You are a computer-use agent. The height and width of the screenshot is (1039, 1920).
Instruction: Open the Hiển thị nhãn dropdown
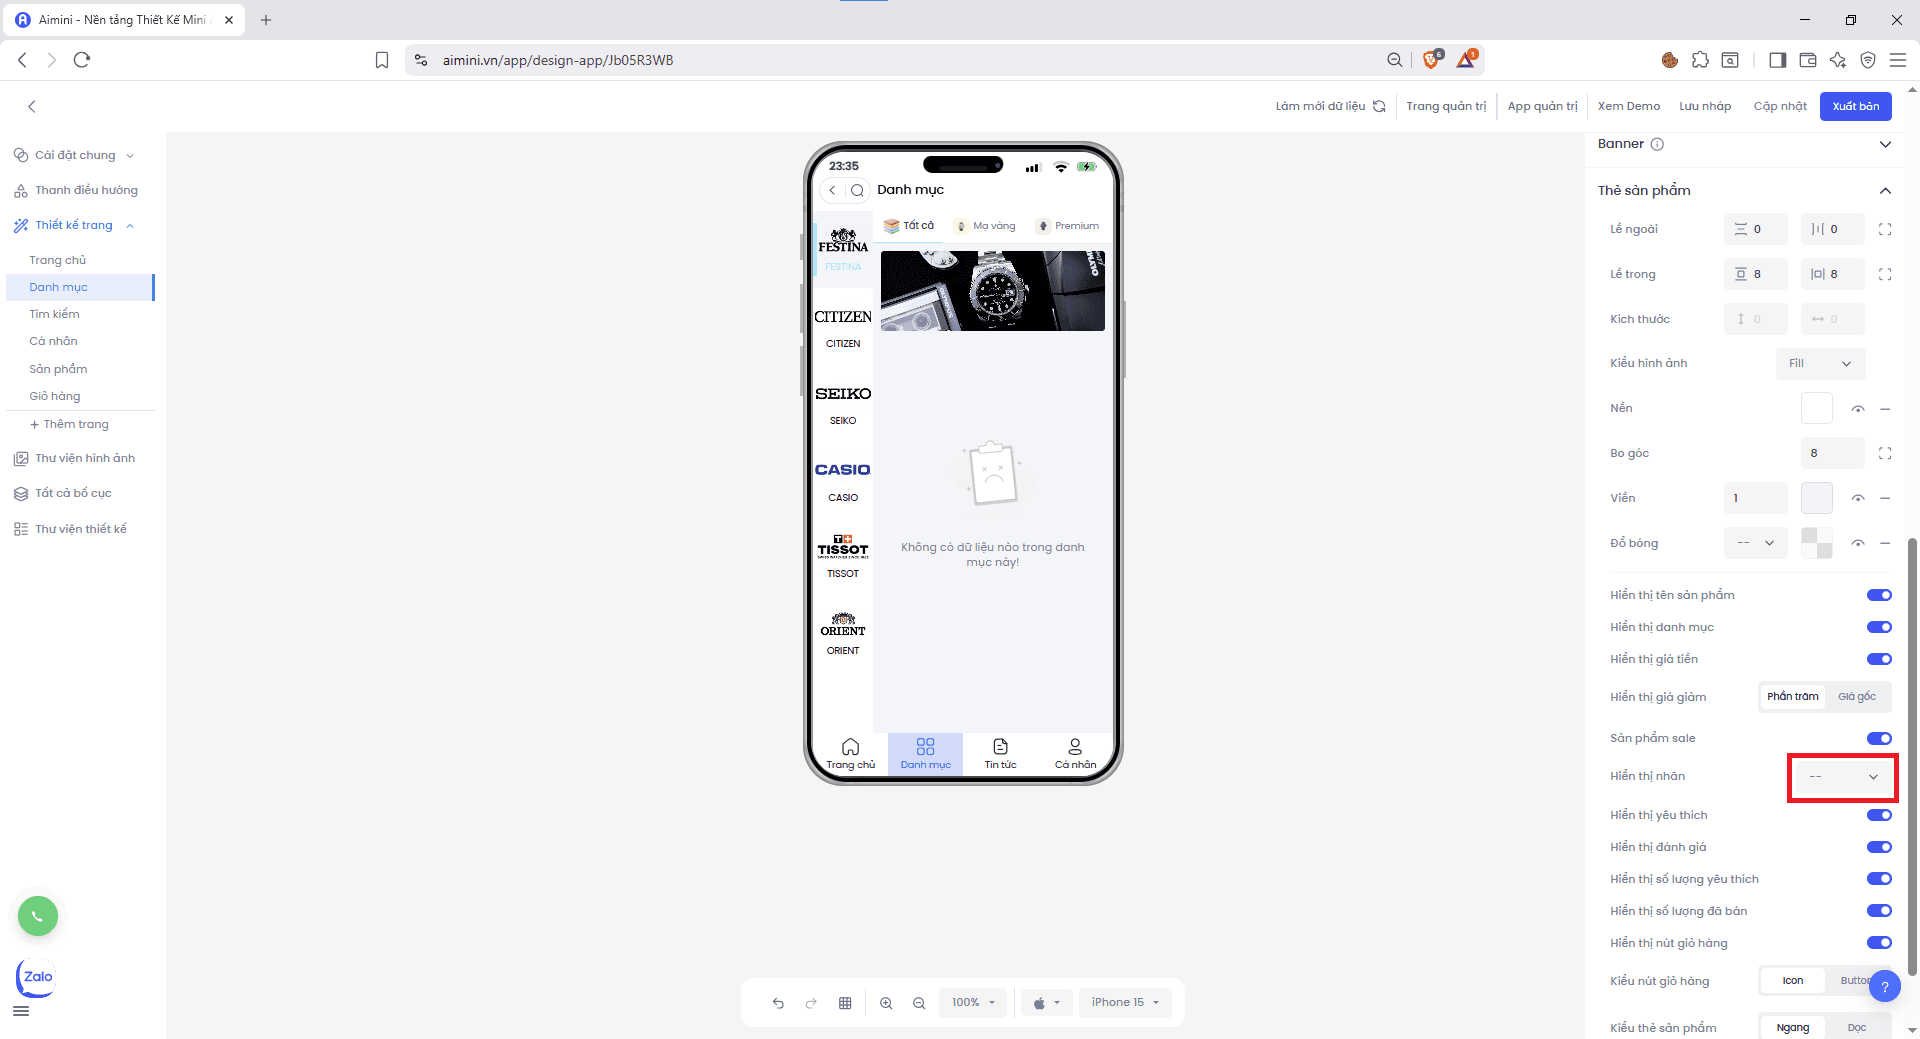click(x=1842, y=777)
